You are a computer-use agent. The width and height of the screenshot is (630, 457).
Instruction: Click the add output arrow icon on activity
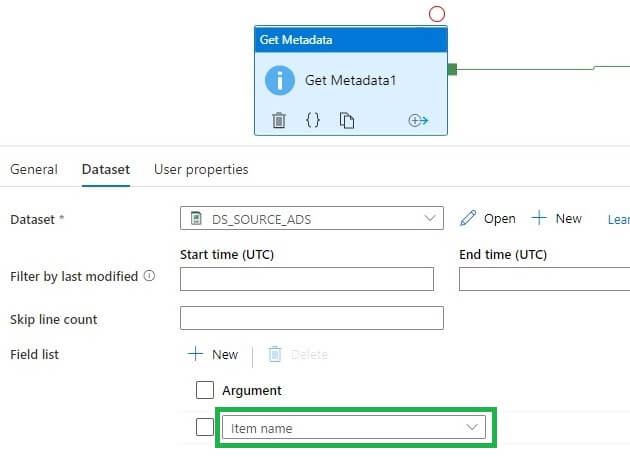coord(418,120)
